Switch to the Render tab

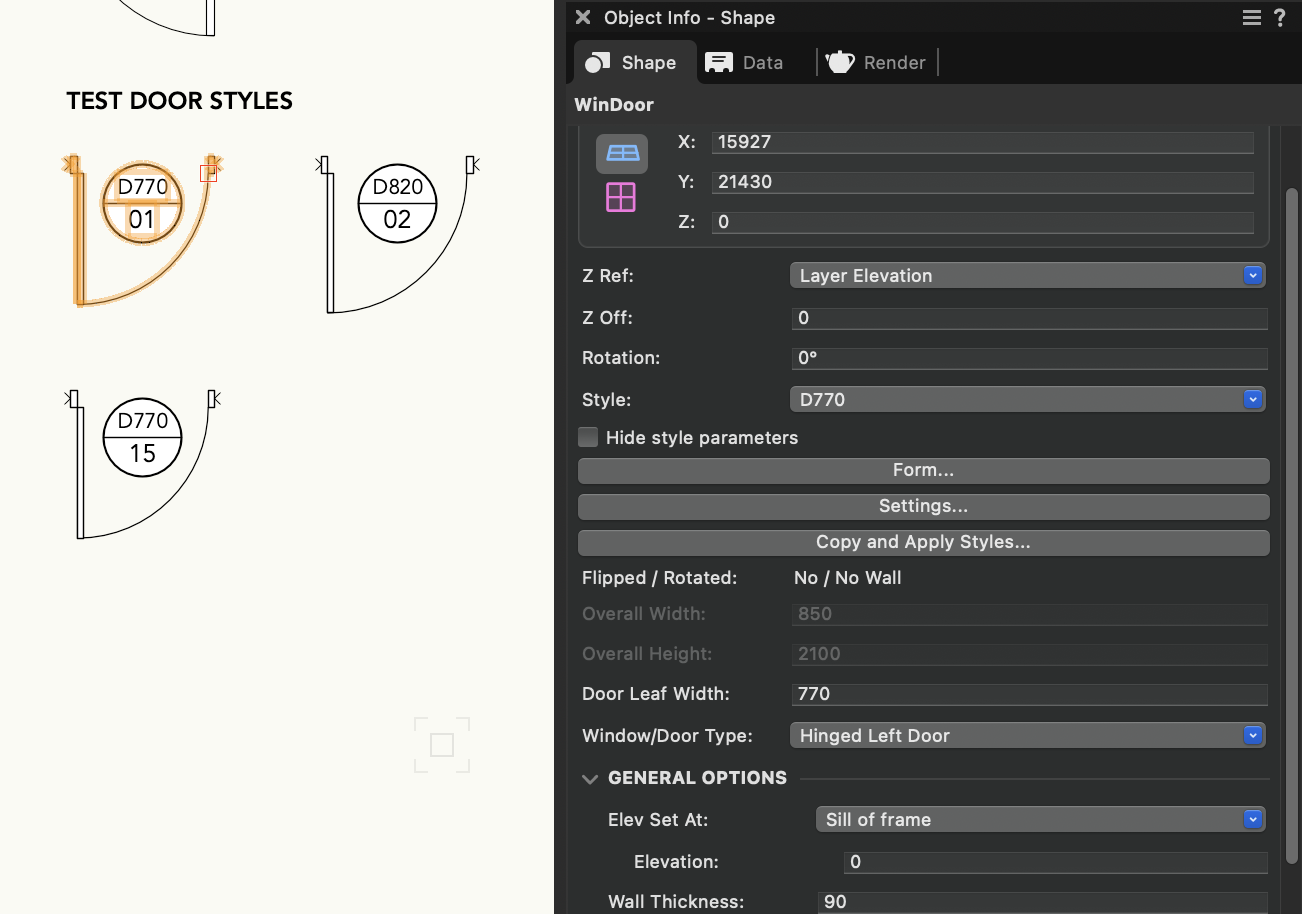[877, 62]
